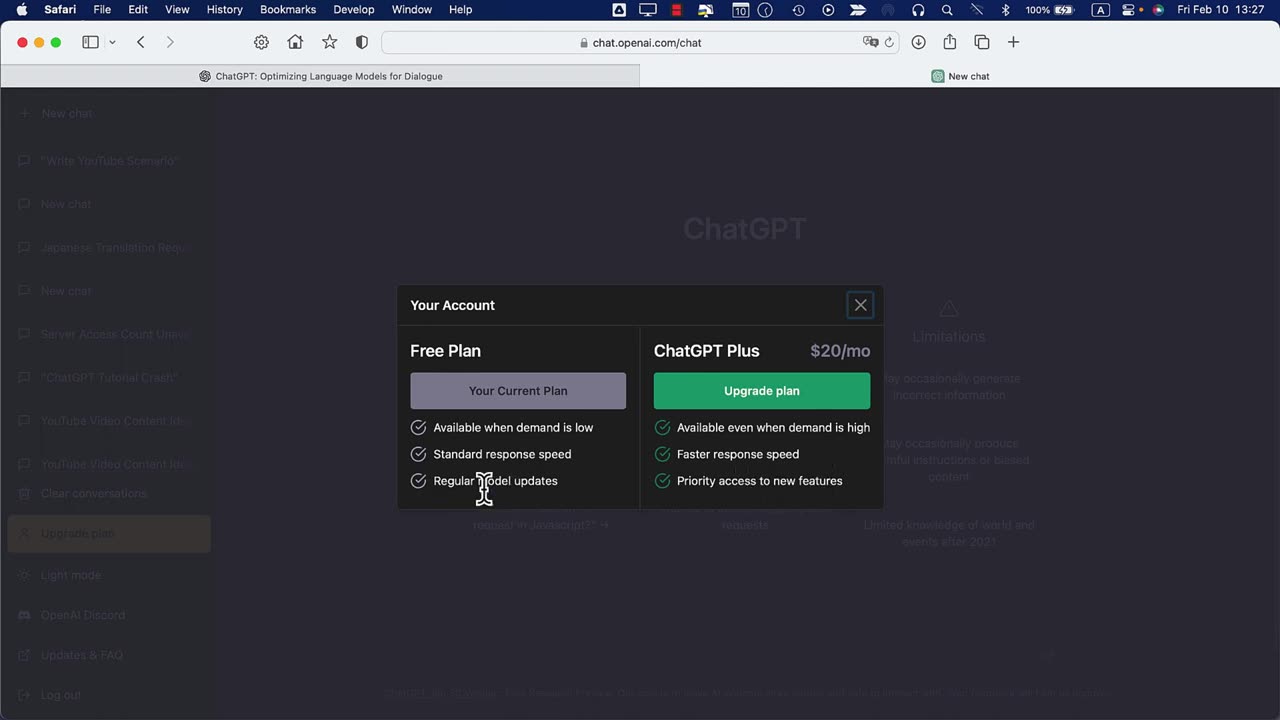Click the dimmed Server Access Count conversation

click(x=109, y=334)
